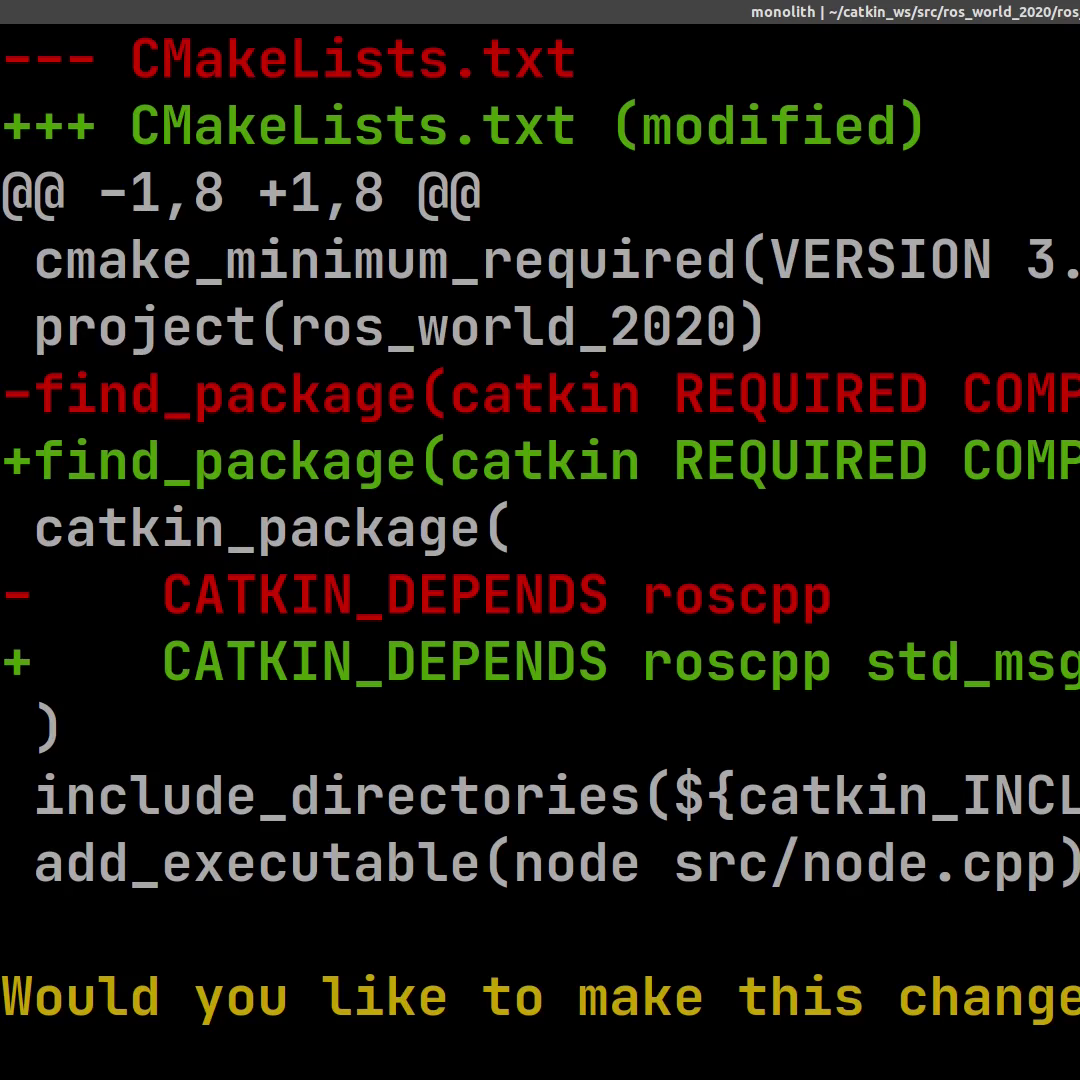The width and height of the screenshot is (1080, 1080).
Task: Click the word 'VERSION' in the diff
Action: pos(880,261)
